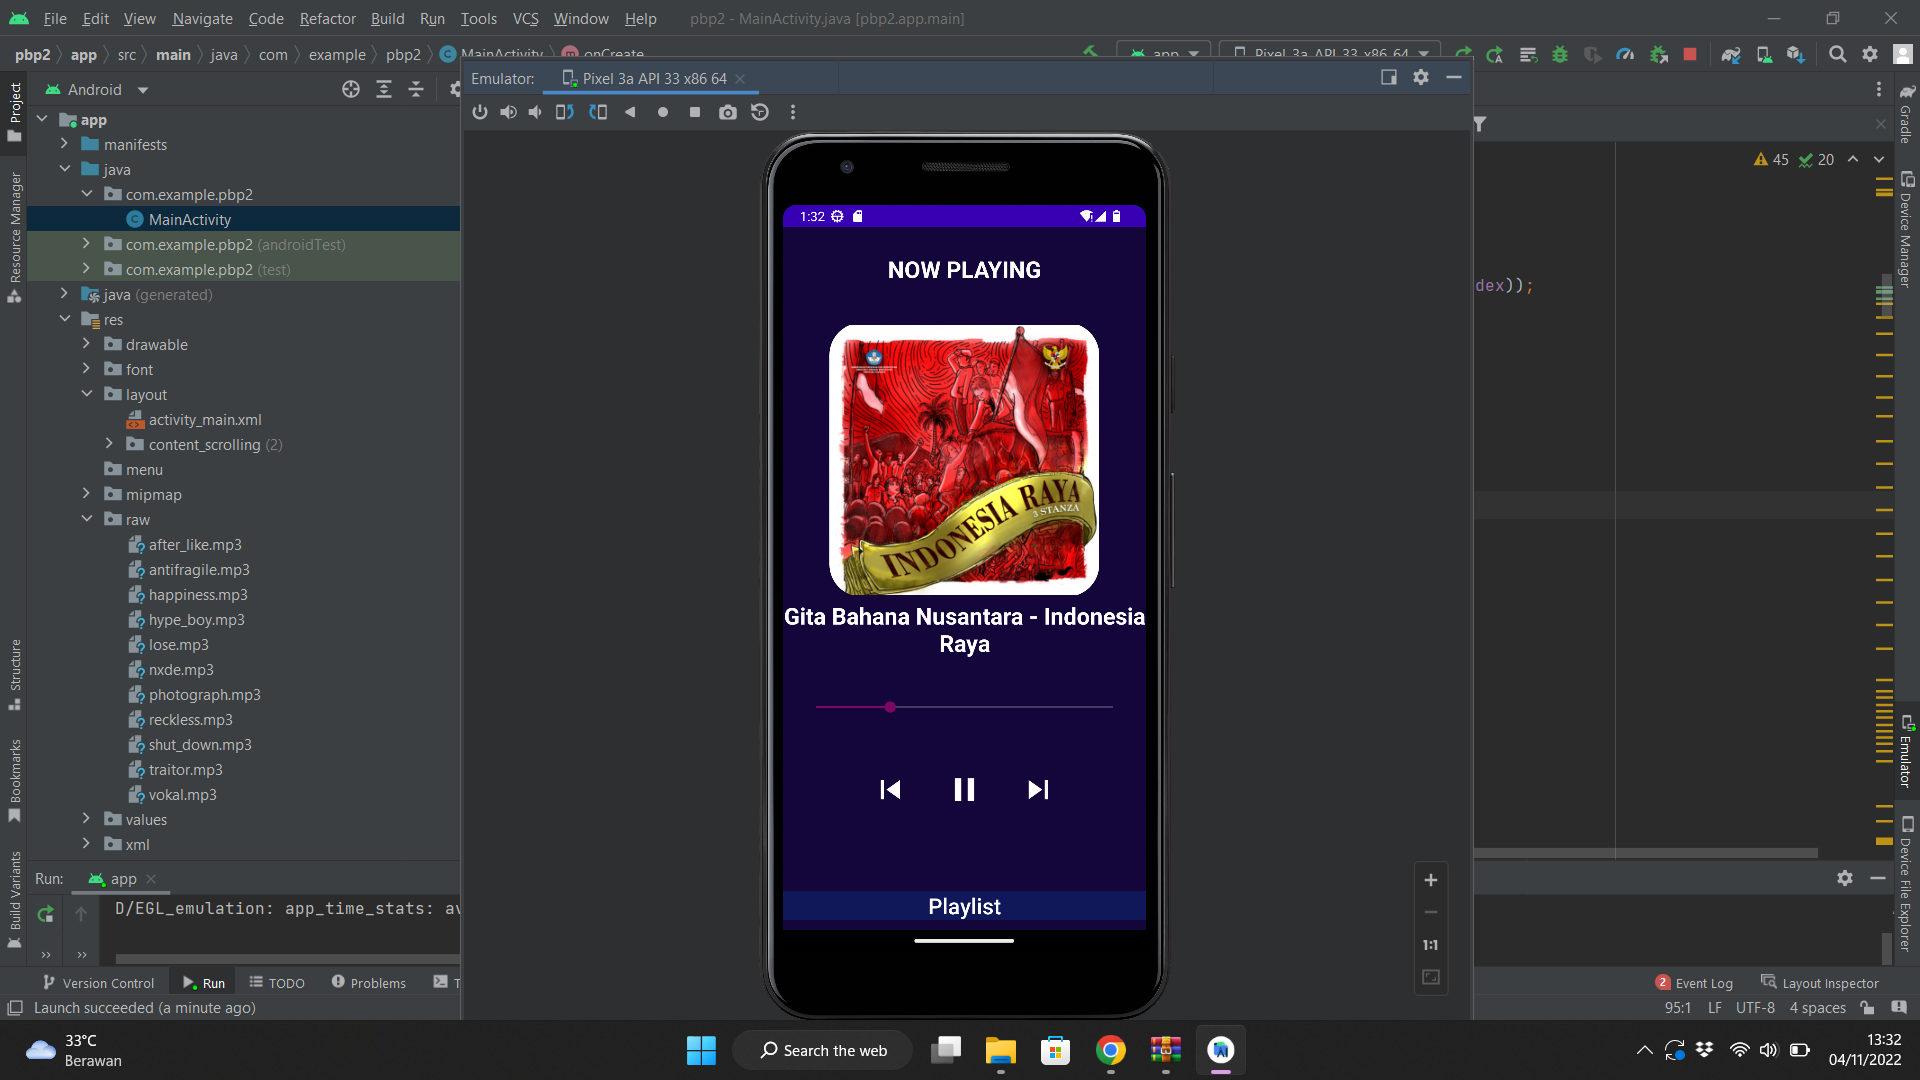Open the Android project view dropdown
The image size is (1920, 1080).
(140, 89)
